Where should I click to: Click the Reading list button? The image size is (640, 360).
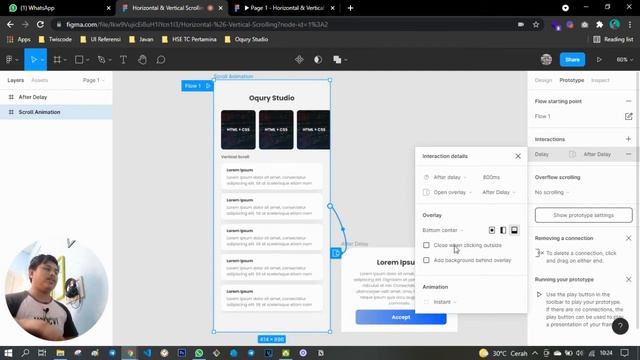click(x=613, y=40)
